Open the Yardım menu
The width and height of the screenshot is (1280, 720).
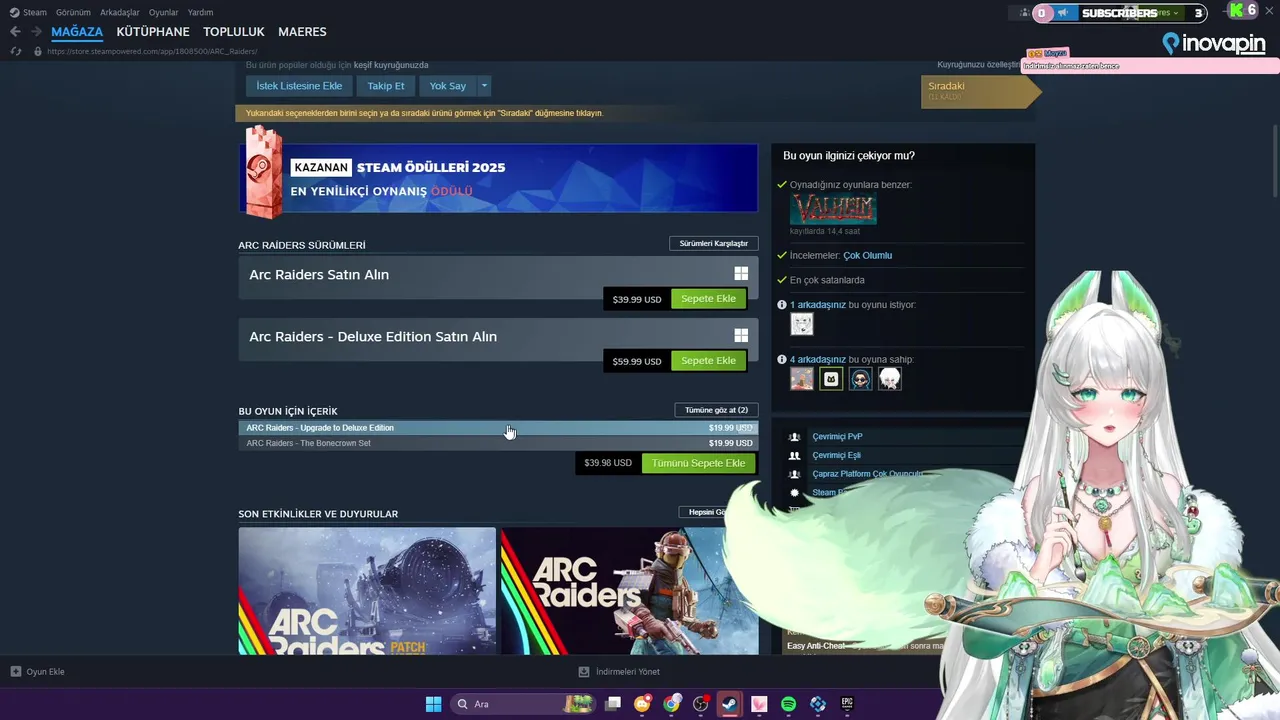coord(201,12)
